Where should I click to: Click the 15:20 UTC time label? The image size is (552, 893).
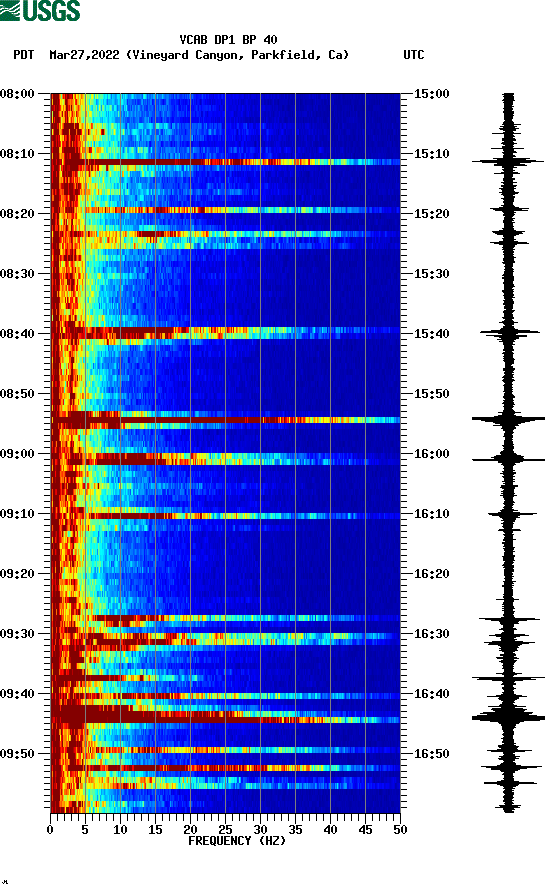coord(431,214)
